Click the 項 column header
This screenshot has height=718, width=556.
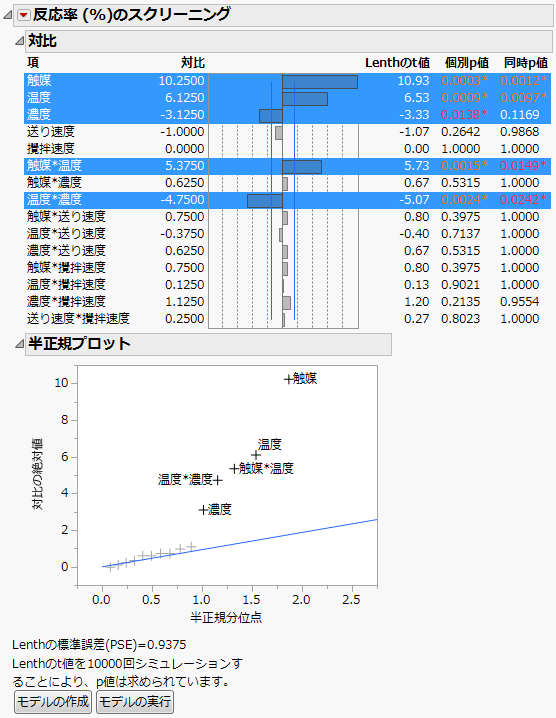[x=33, y=63]
